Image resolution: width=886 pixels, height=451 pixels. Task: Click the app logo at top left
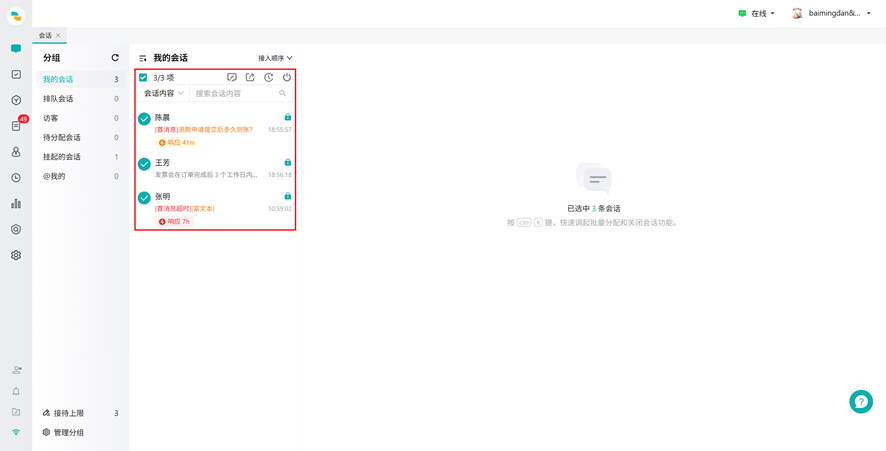[x=16, y=16]
